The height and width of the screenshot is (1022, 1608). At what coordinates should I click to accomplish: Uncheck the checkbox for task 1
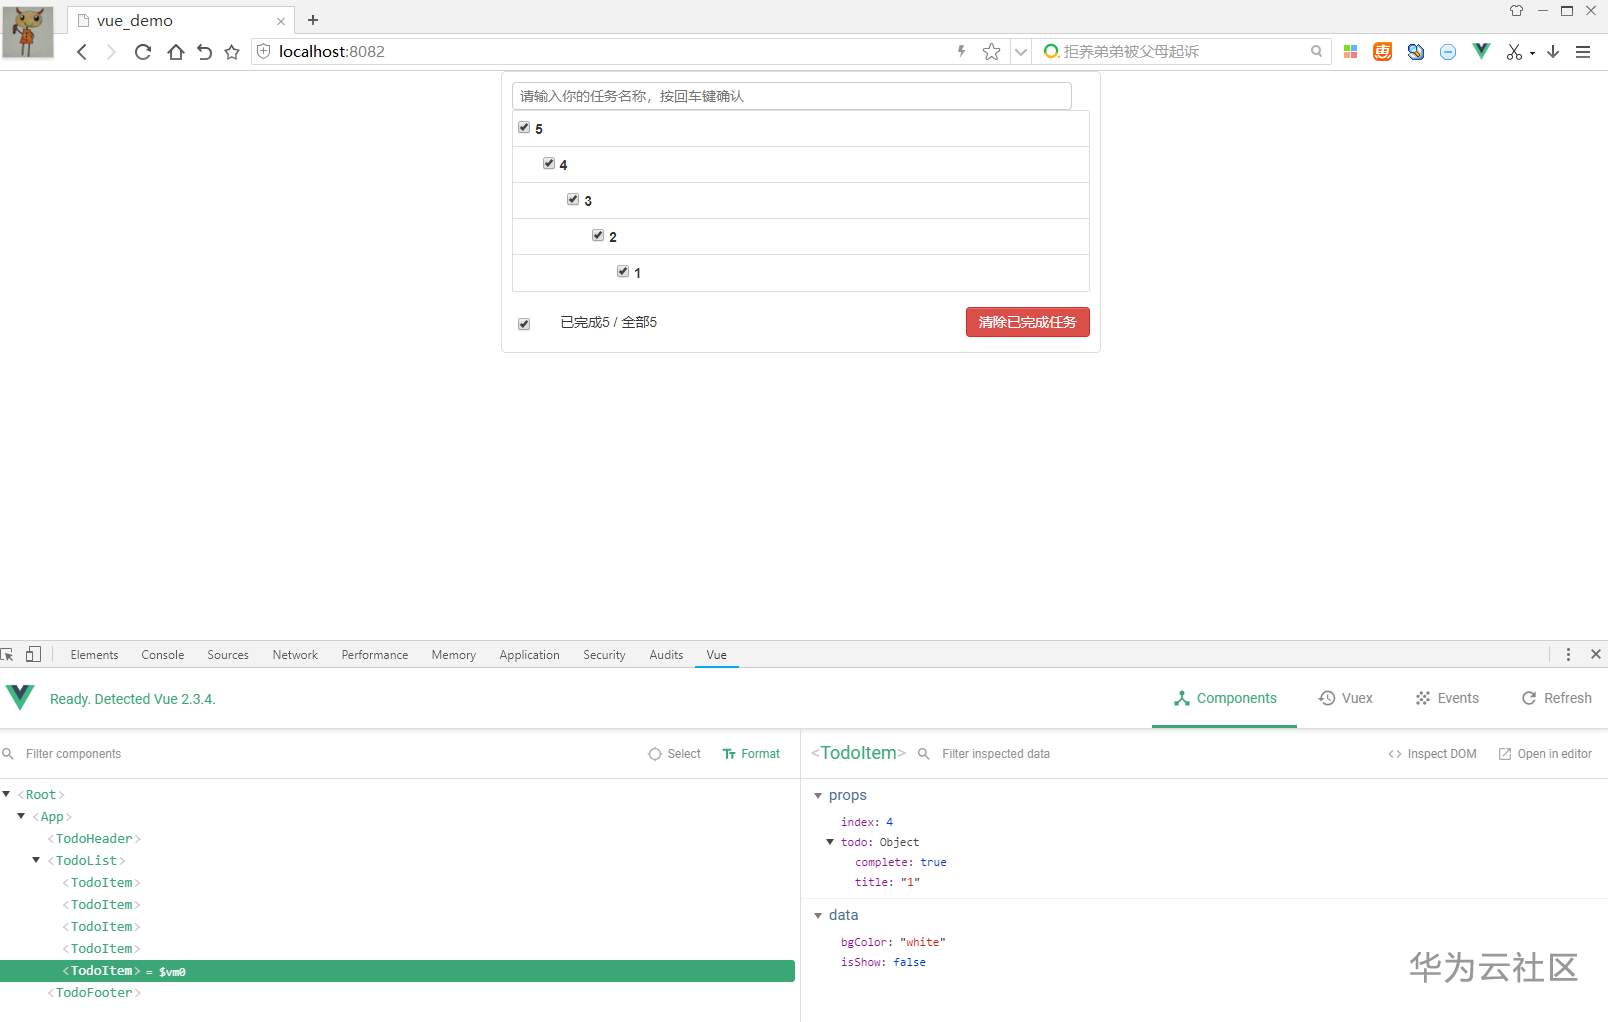(x=623, y=271)
